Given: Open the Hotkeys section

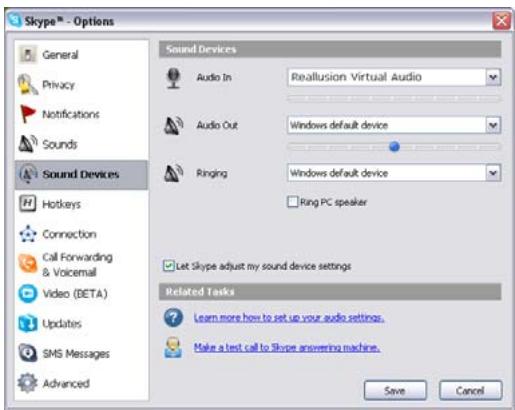Looking at the screenshot, I should click(x=81, y=204).
